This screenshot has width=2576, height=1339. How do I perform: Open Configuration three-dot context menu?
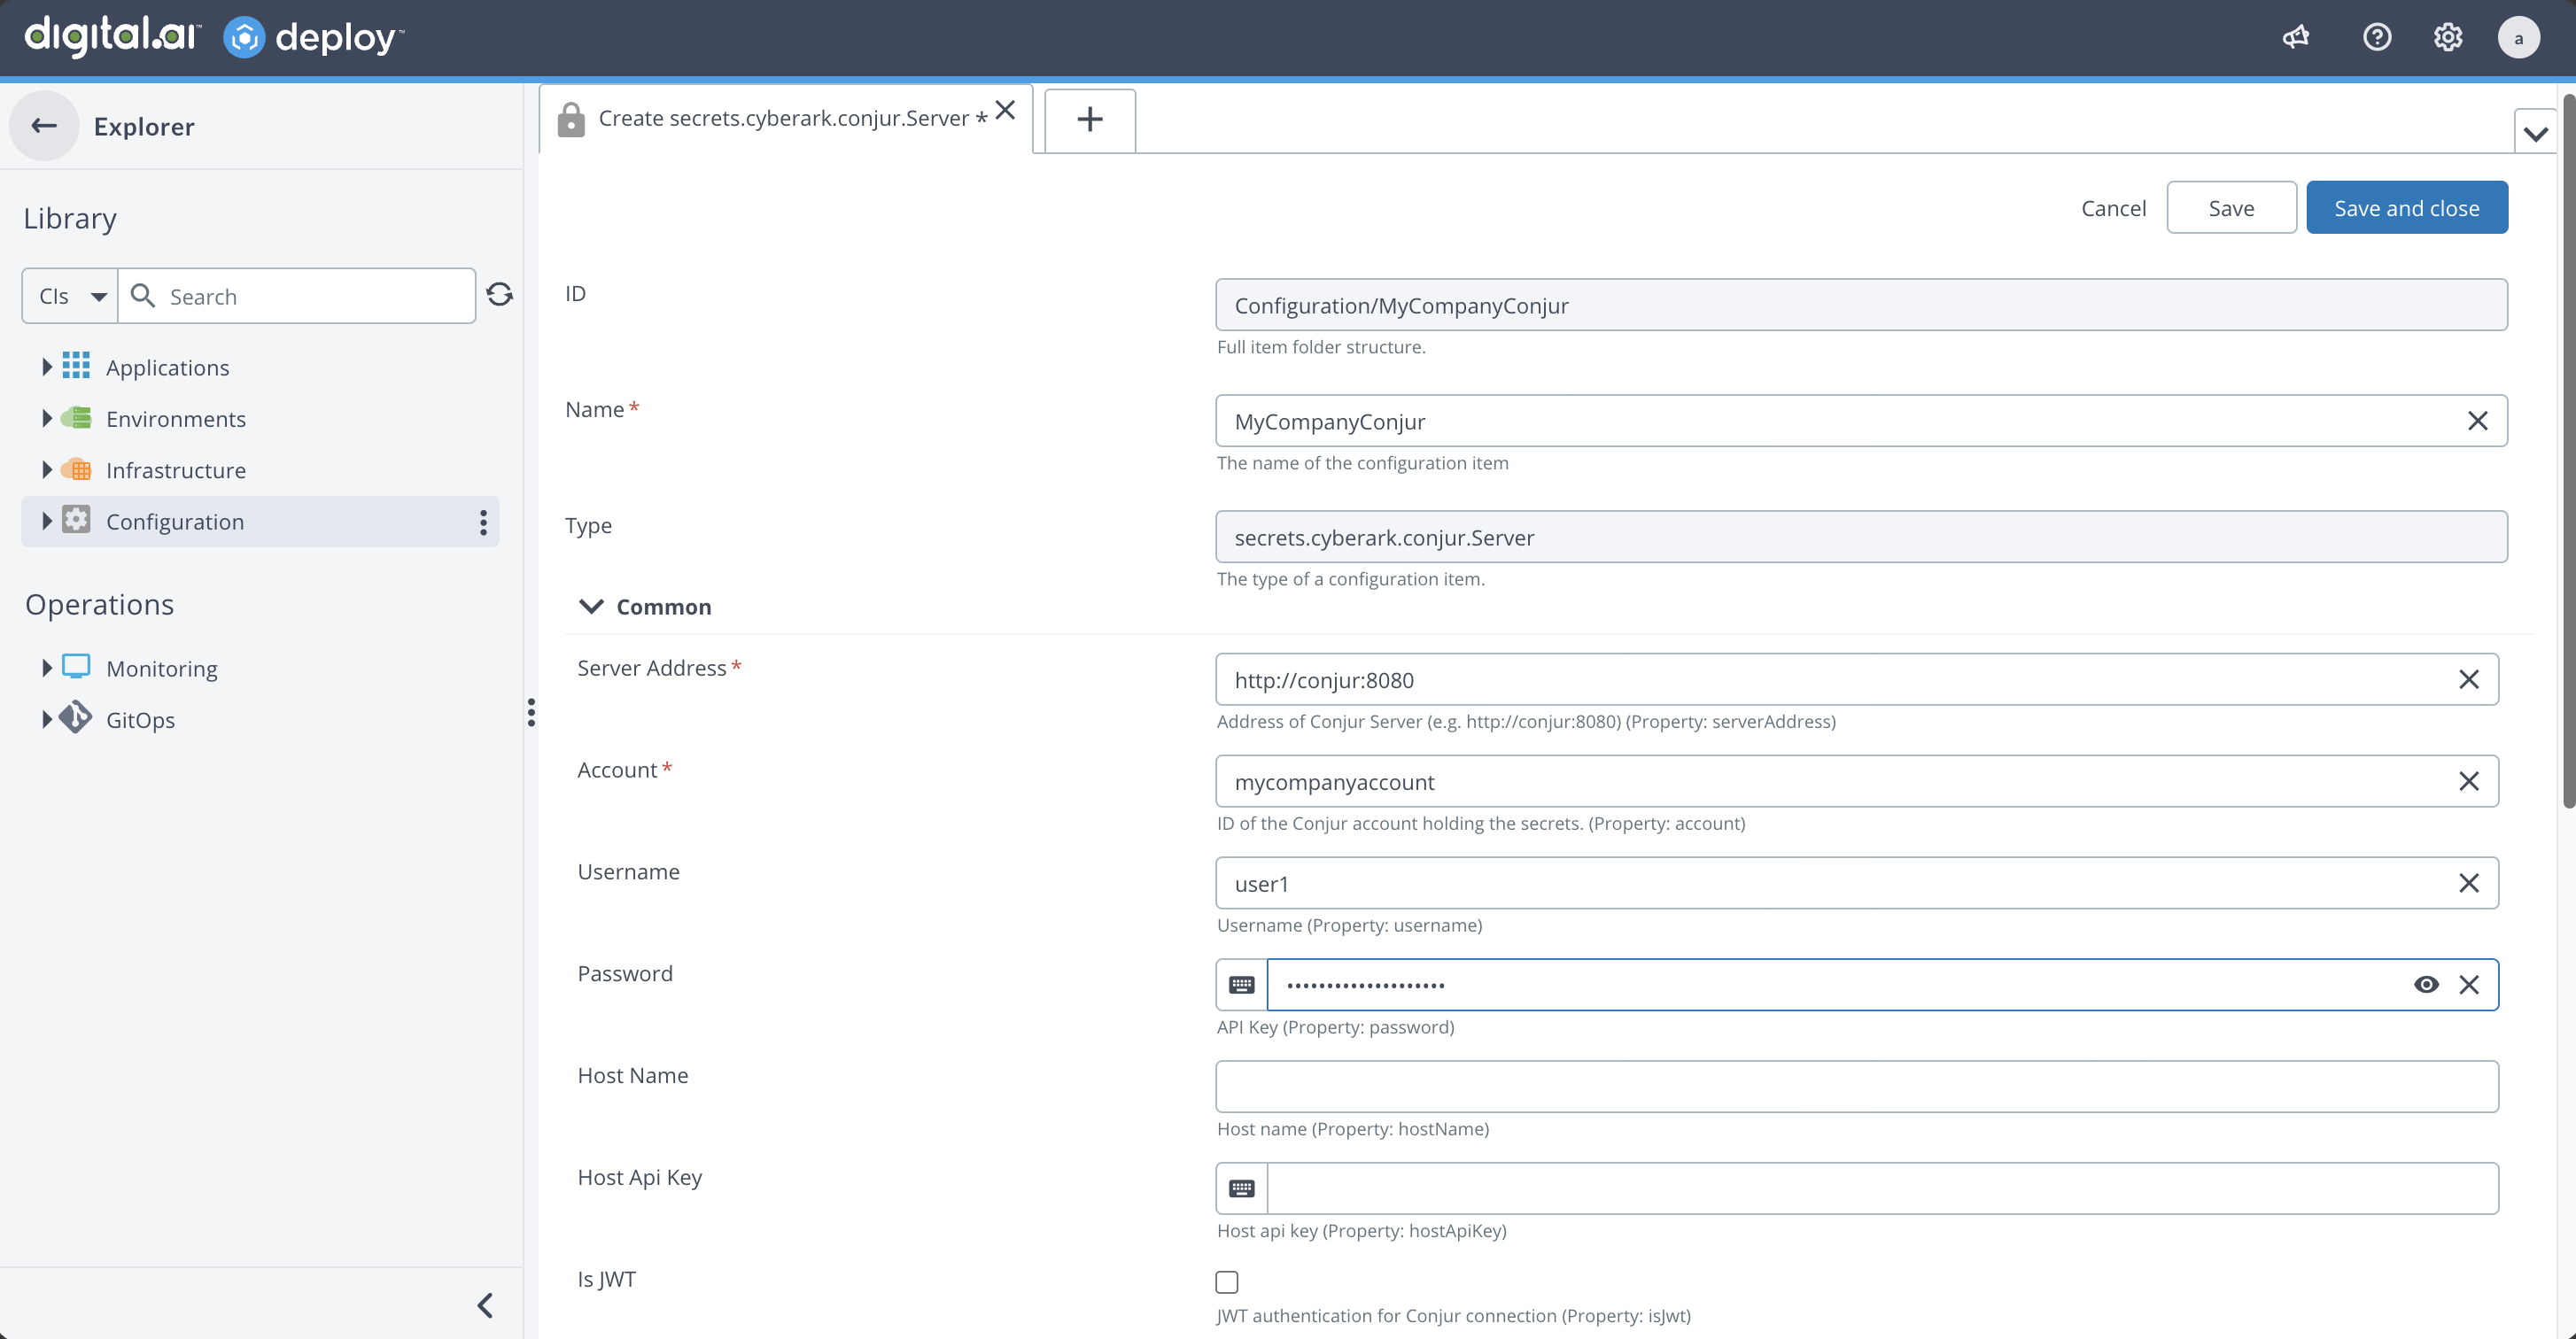pyautogui.click(x=483, y=521)
